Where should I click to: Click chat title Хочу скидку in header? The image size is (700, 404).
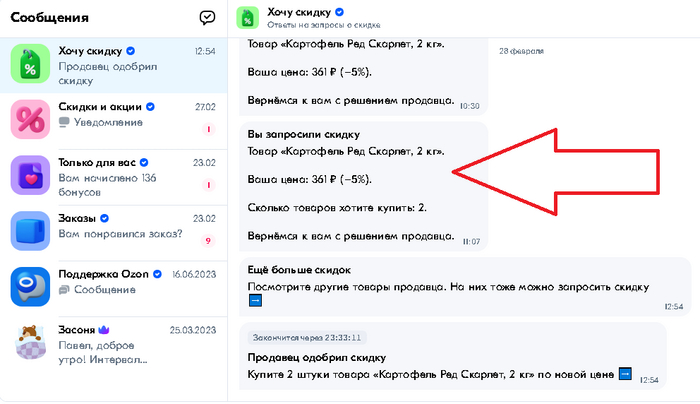tap(299, 12)
